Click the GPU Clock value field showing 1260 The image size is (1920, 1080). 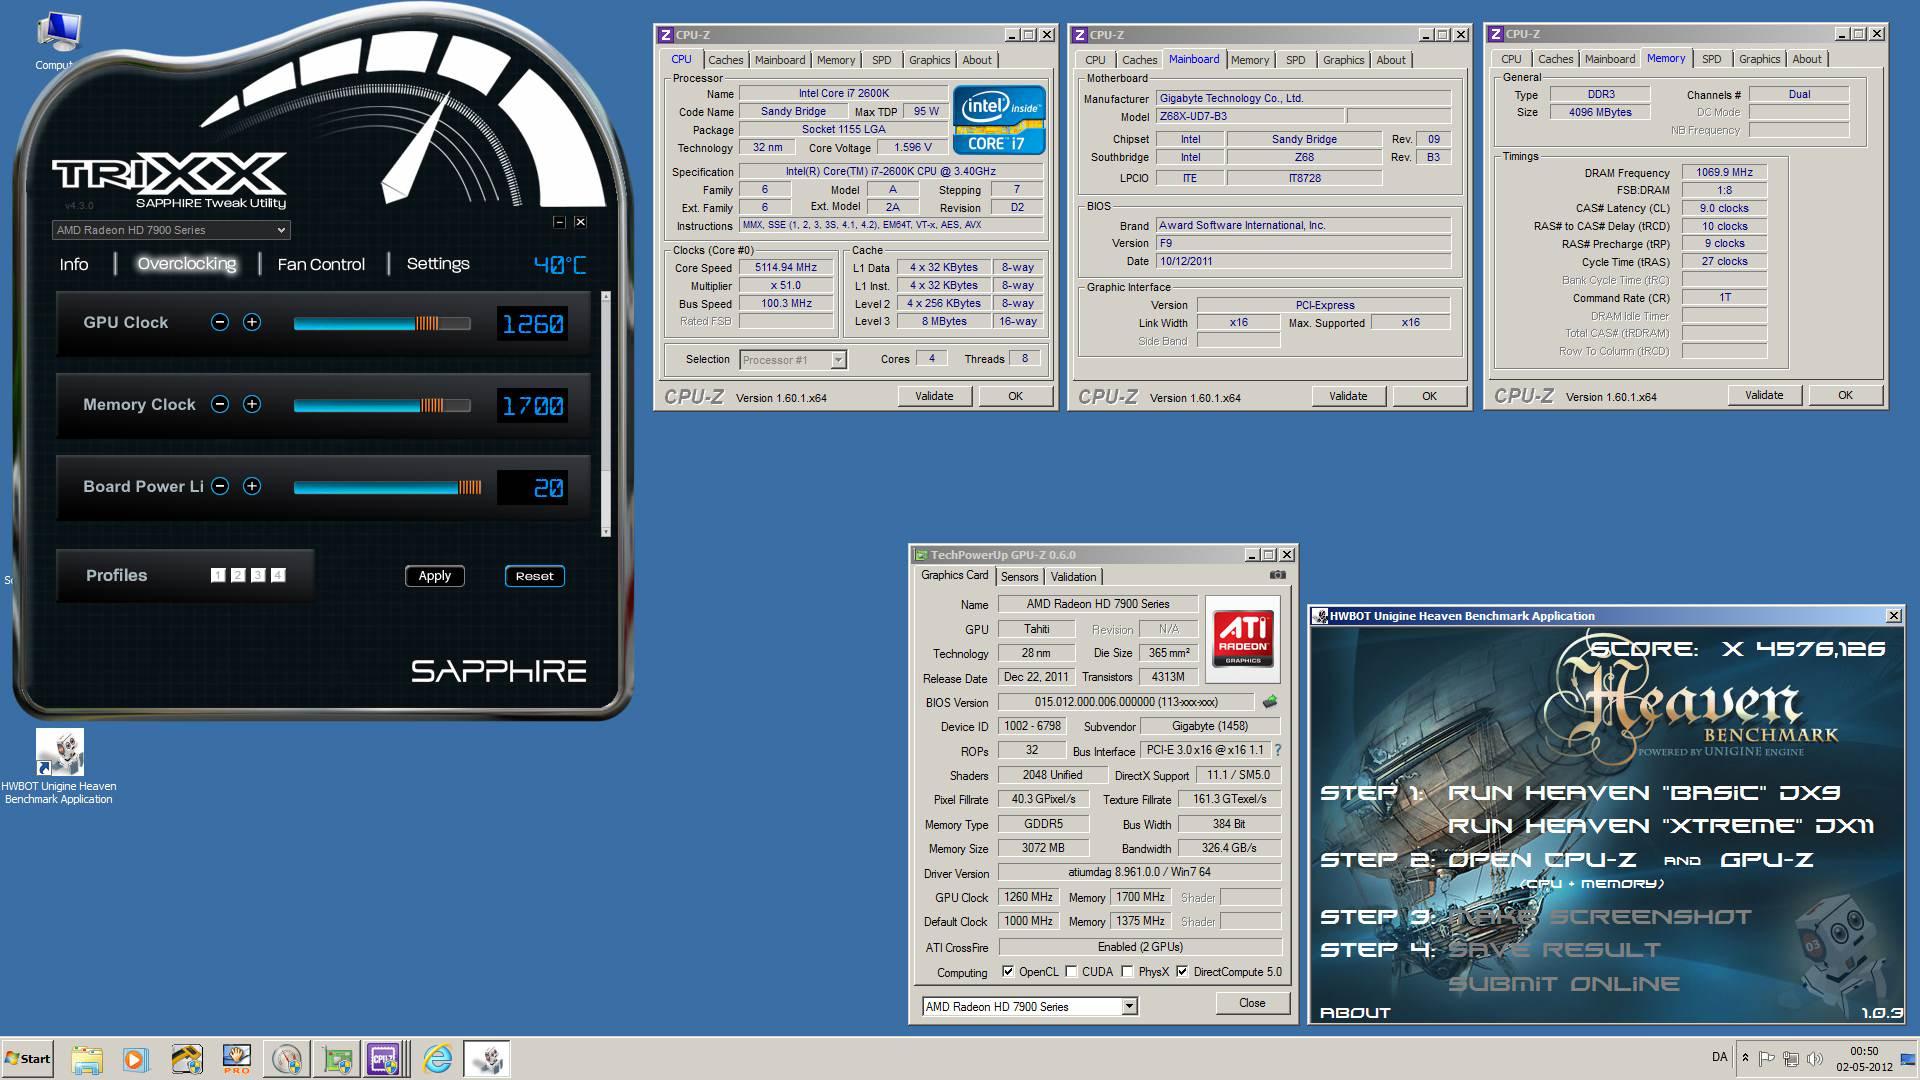[x=532, y=323]
